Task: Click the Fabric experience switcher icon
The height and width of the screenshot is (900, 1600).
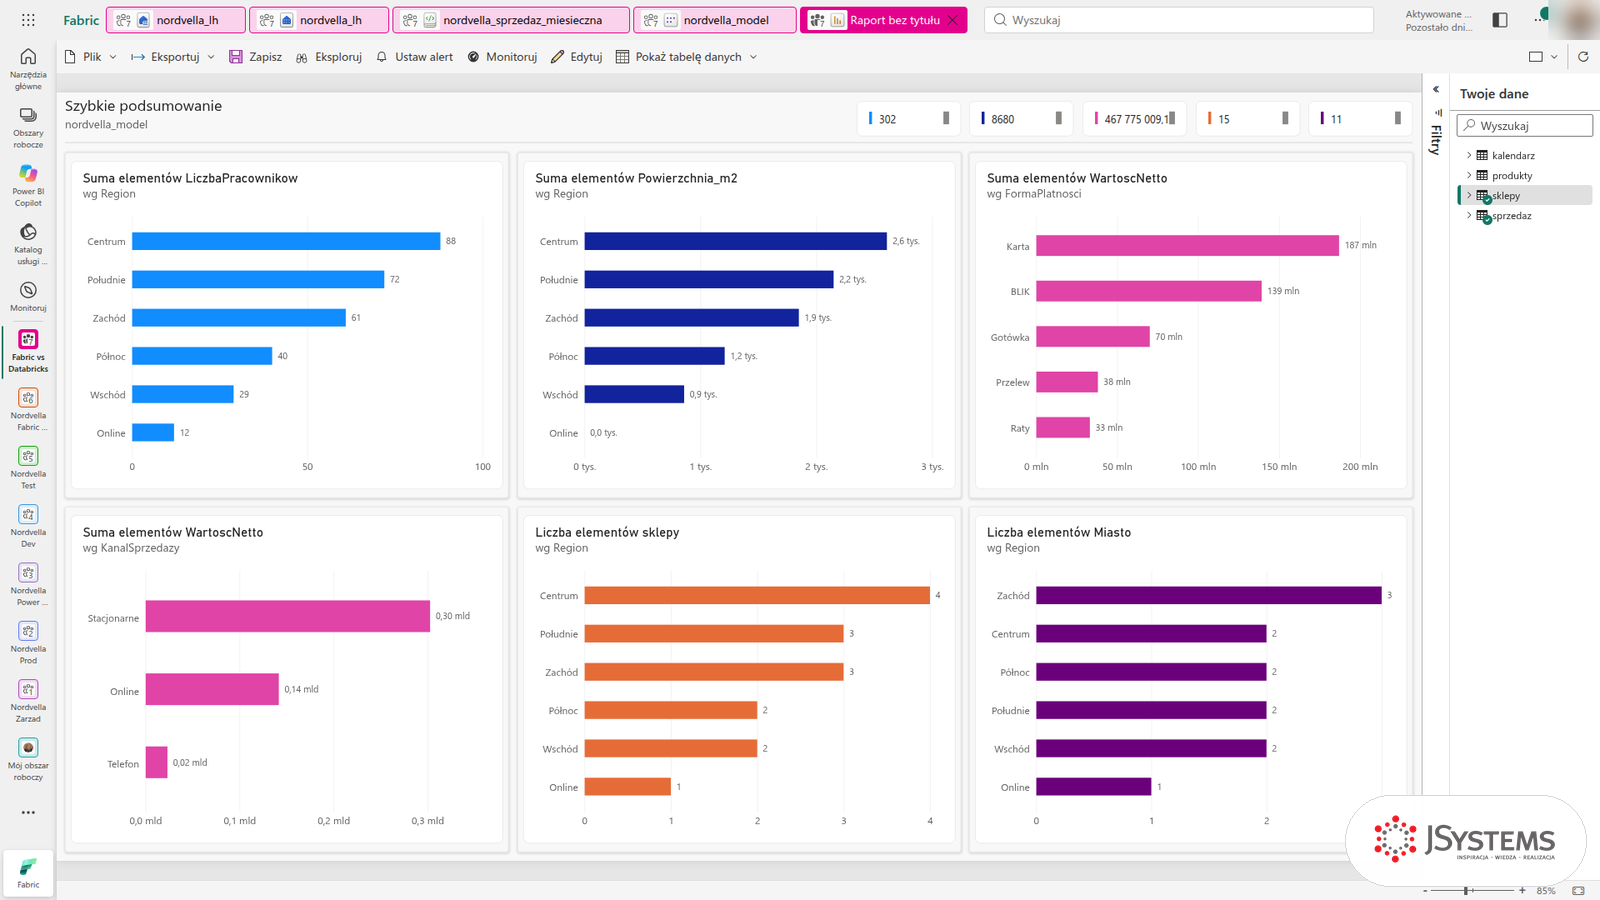Action: (28, 872)
